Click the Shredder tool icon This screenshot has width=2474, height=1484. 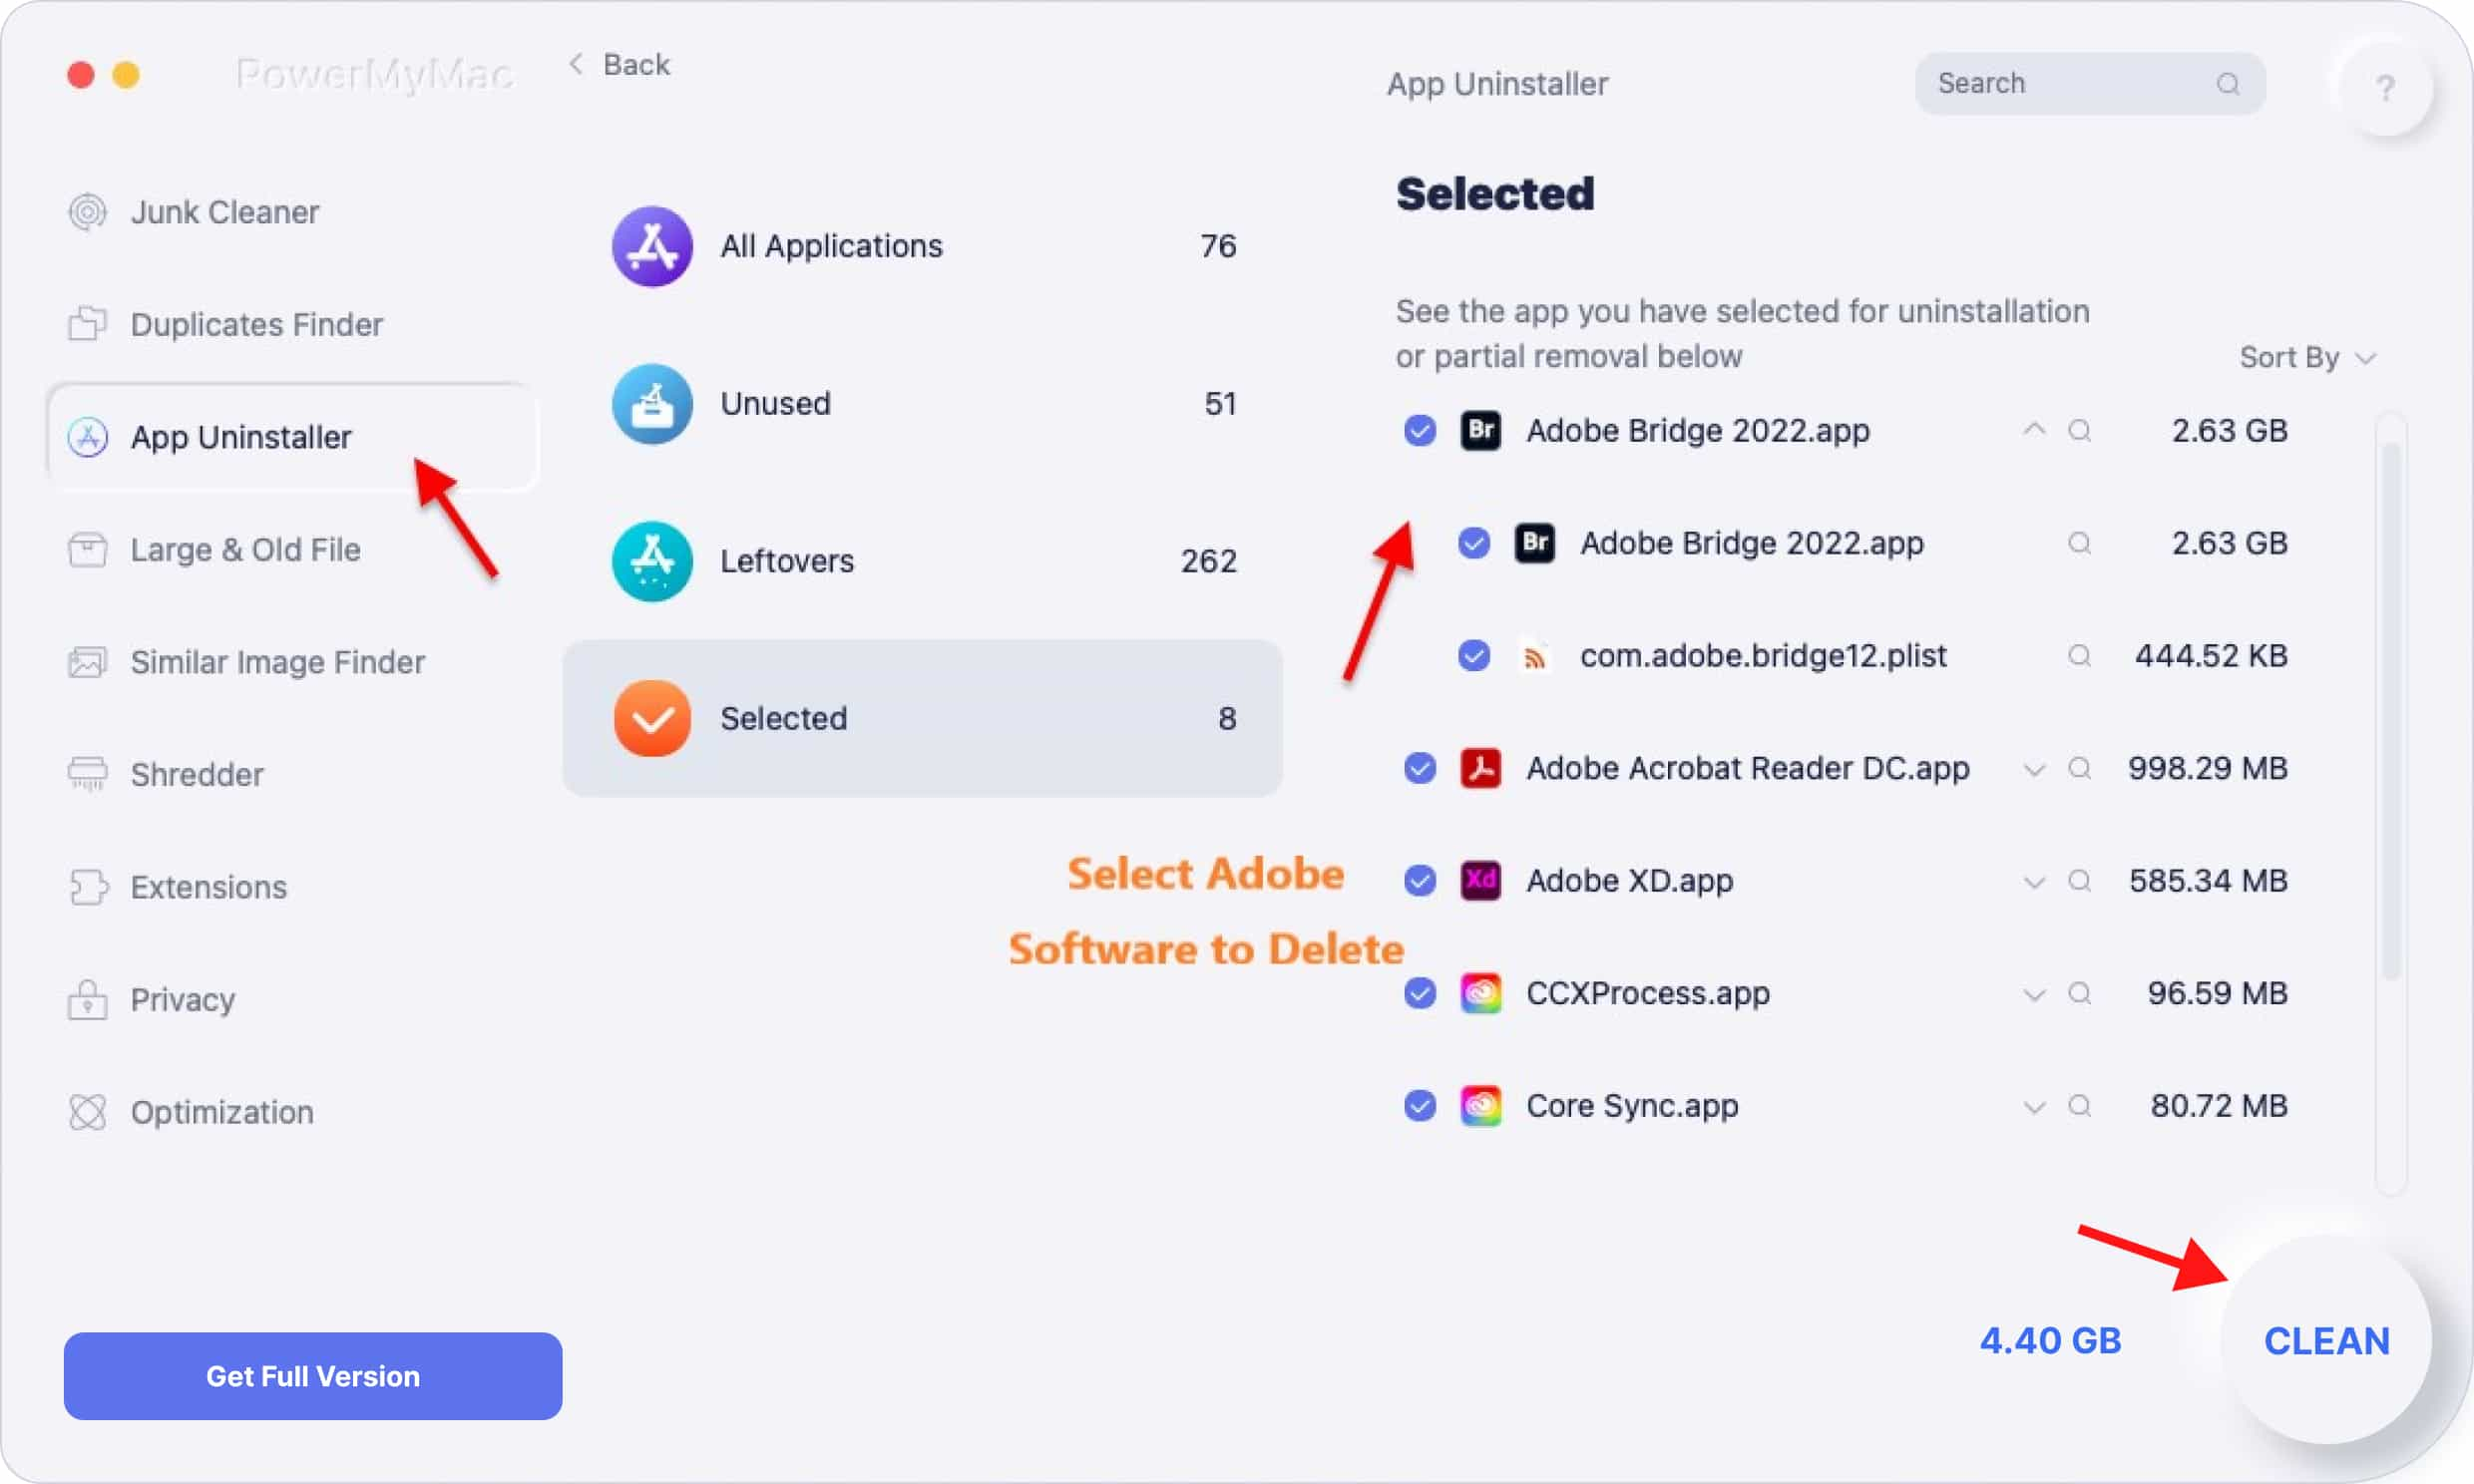pos(90,774)
